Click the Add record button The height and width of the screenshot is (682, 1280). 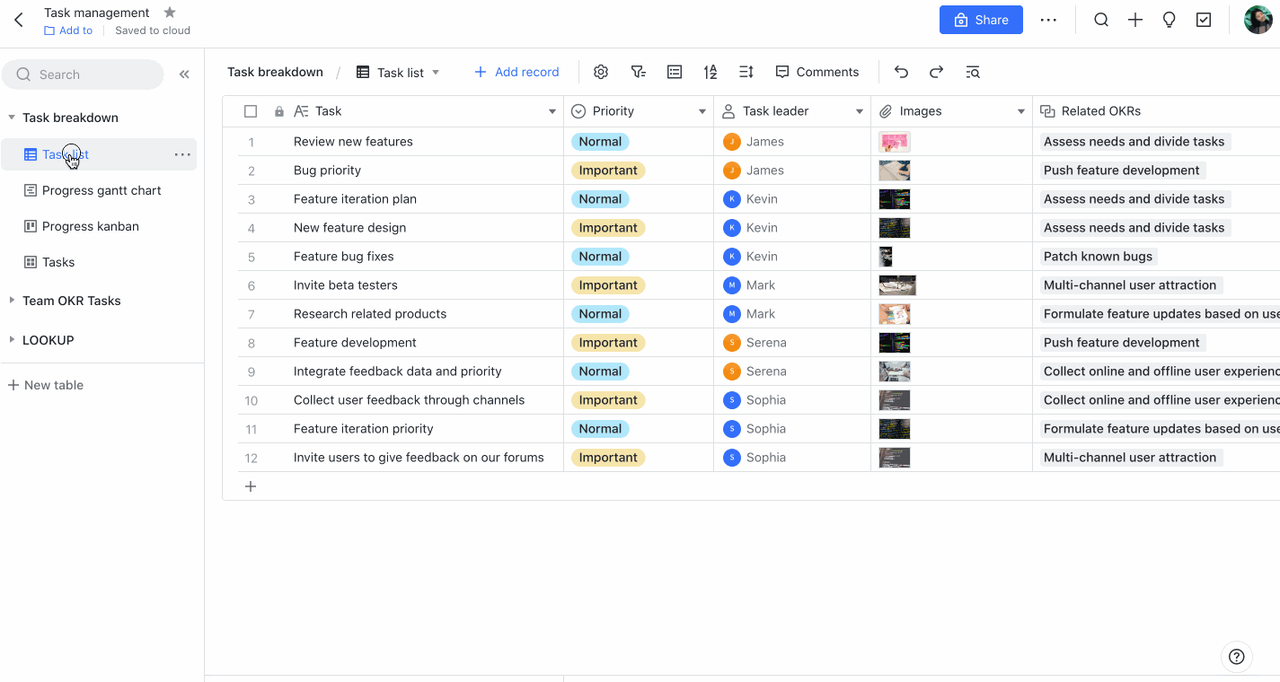pos(516,72)
